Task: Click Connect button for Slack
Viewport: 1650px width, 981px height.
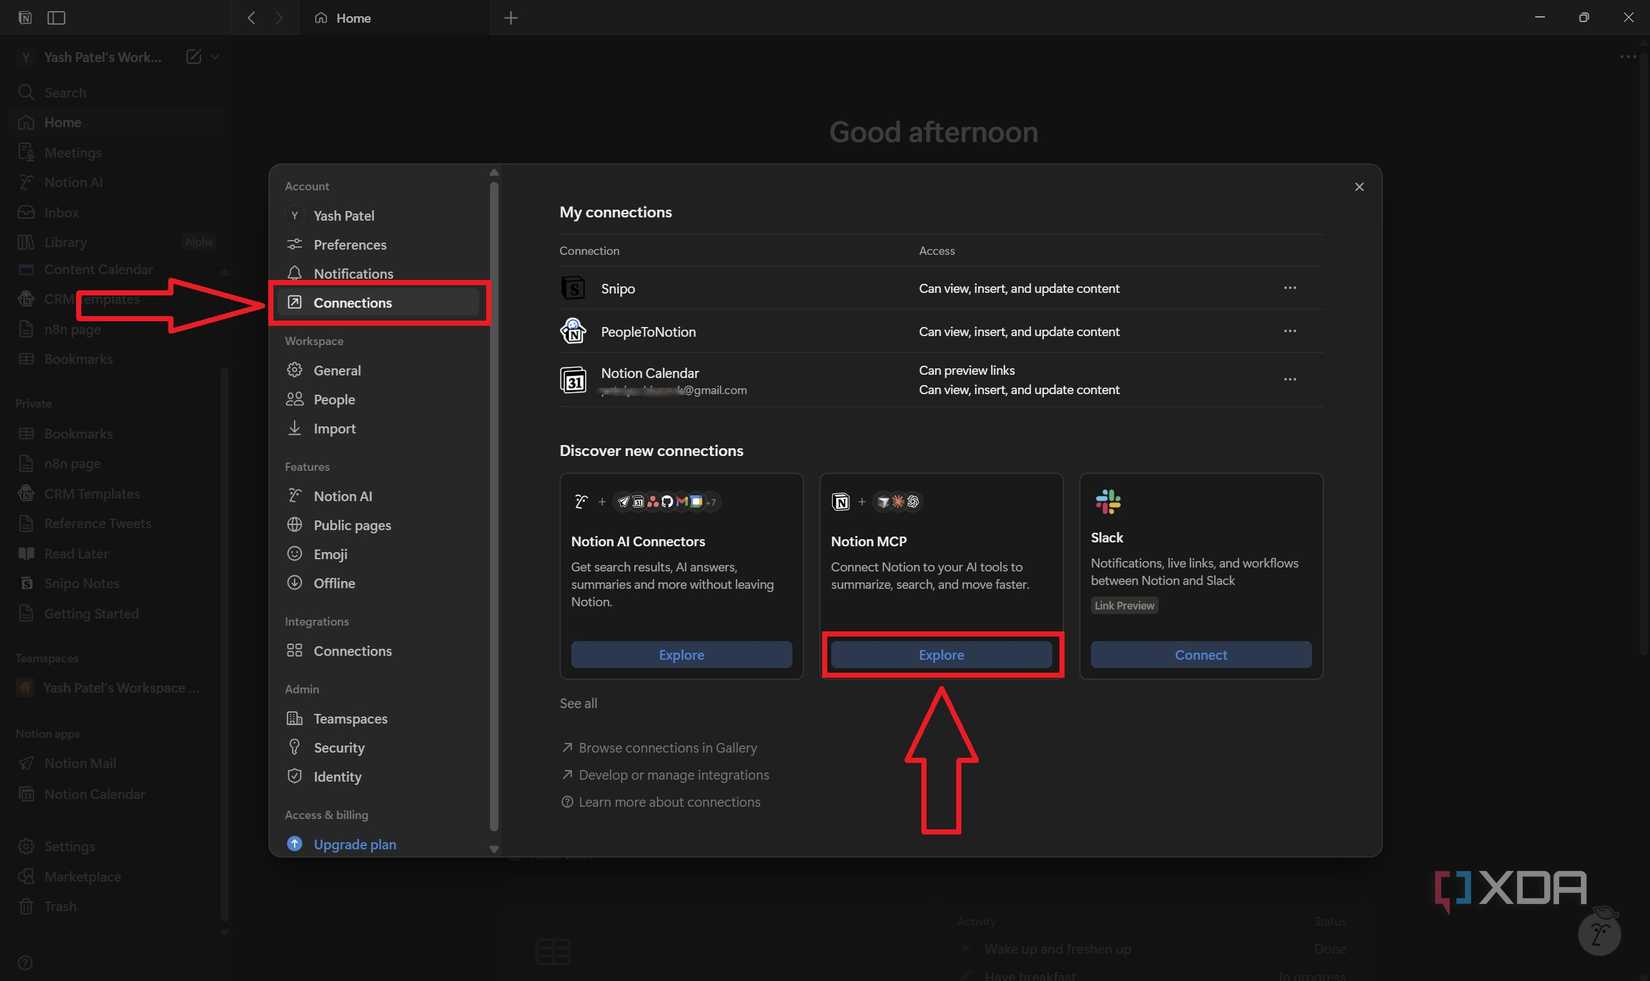Action: (x=1200, y=655)
